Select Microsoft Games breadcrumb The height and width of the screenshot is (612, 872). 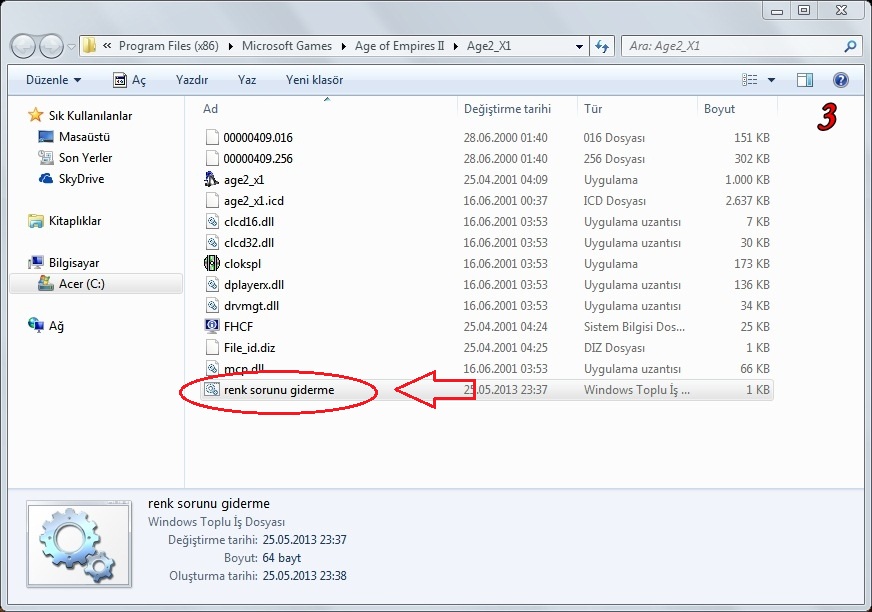(x=286, y=46)
